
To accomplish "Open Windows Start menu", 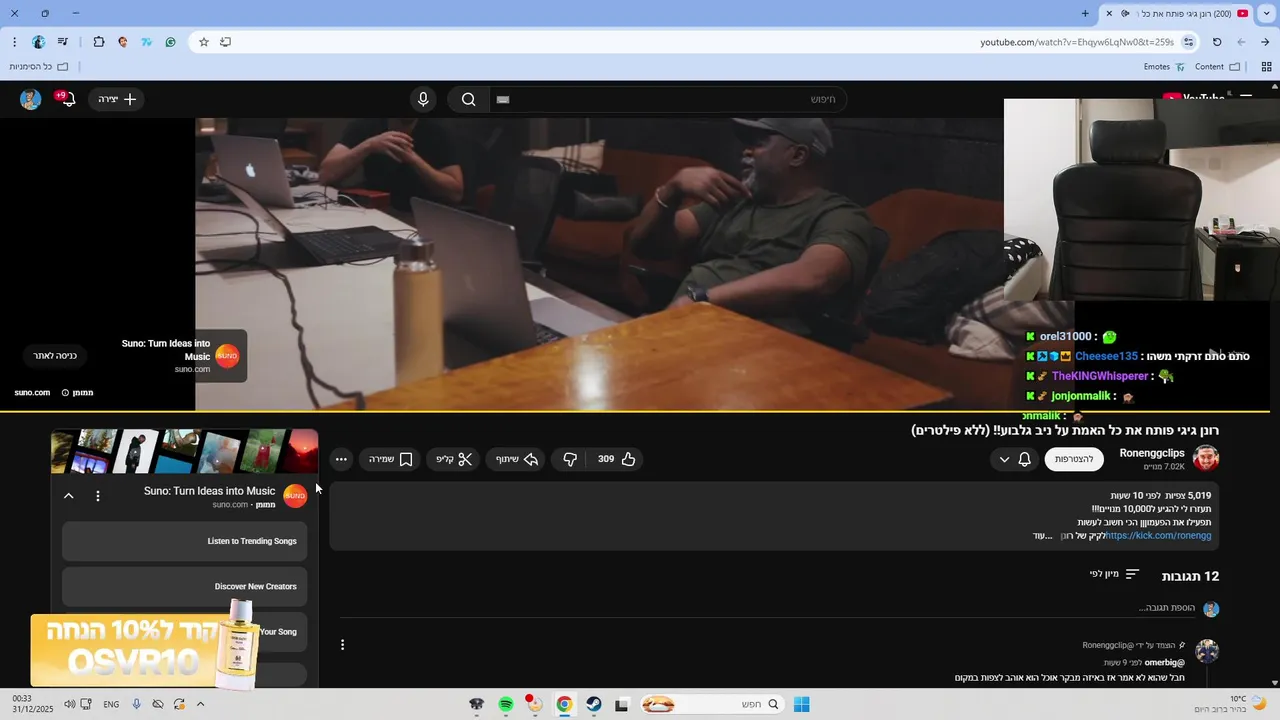I will click(x=801, y=704).
